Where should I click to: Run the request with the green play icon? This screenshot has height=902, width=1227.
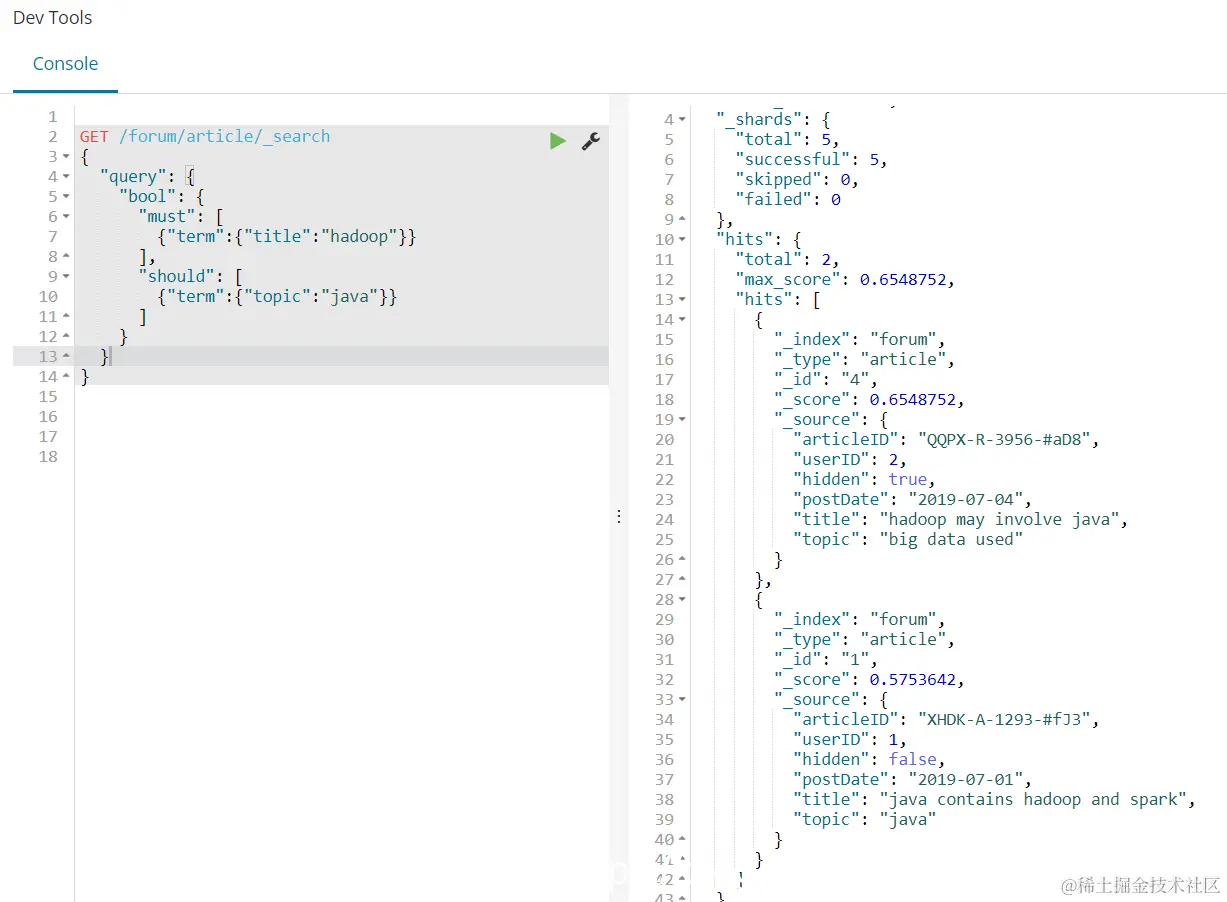click(x=558, y=141)
